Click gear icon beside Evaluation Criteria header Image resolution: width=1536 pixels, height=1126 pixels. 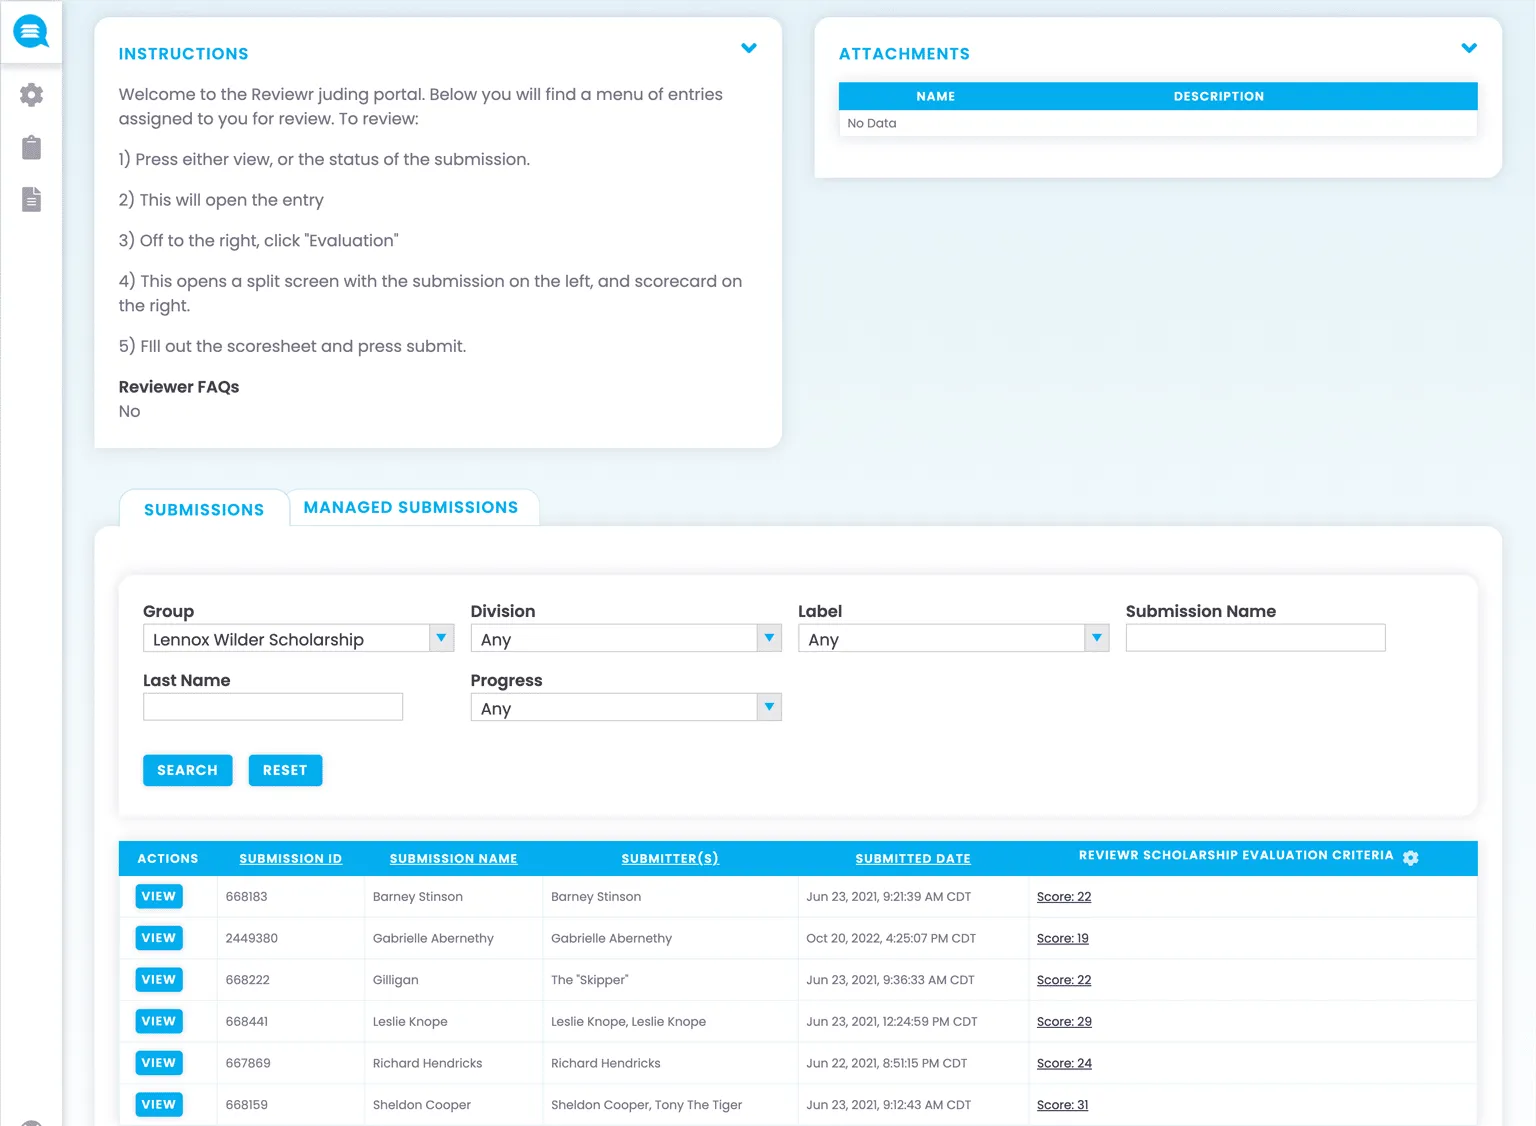click(x=1410, y=858)
